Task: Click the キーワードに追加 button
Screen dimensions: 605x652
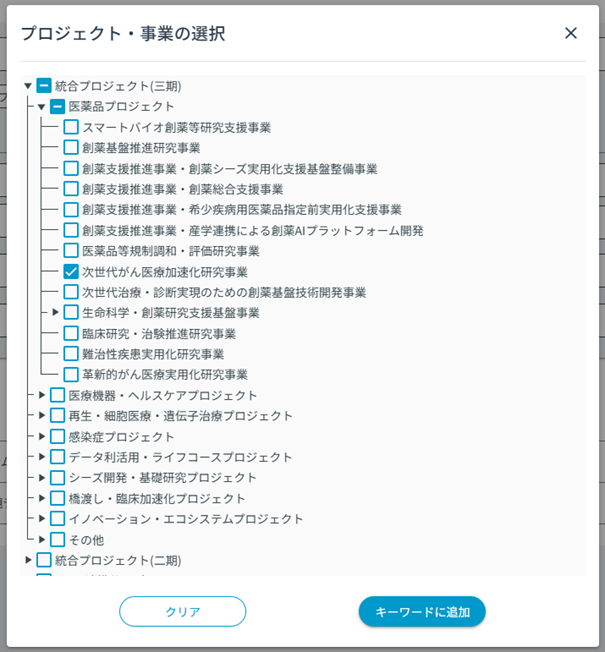Action: point(422,612)
